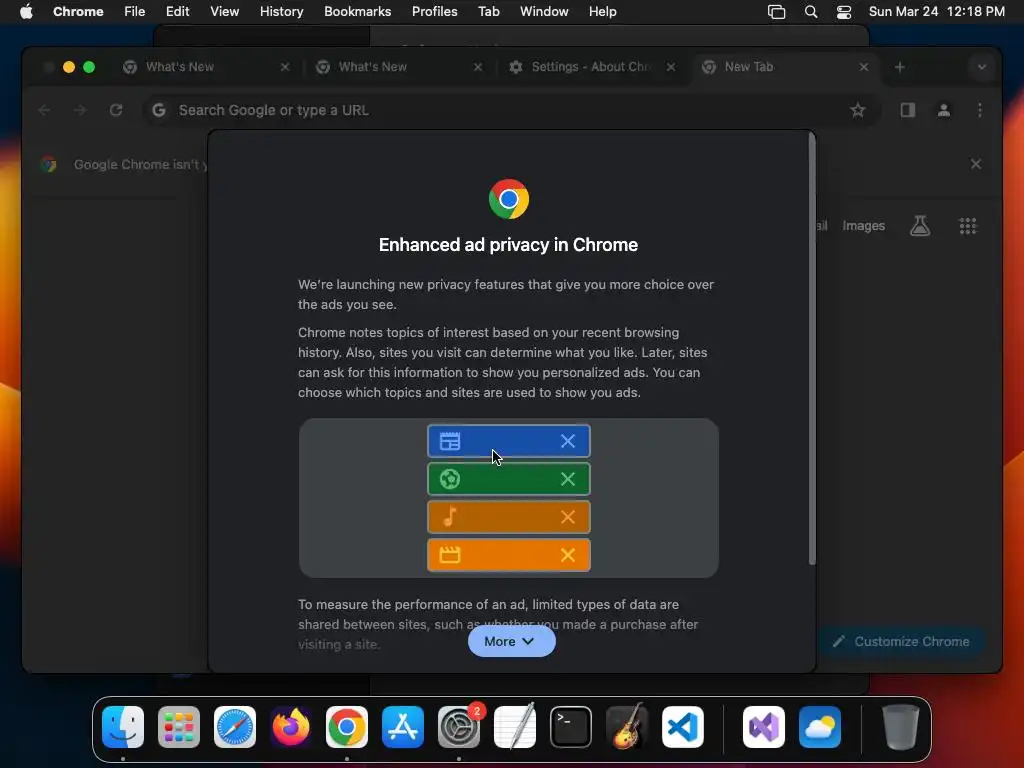Remove the music note topic card
1024x768 pixels.
point(568,517)
